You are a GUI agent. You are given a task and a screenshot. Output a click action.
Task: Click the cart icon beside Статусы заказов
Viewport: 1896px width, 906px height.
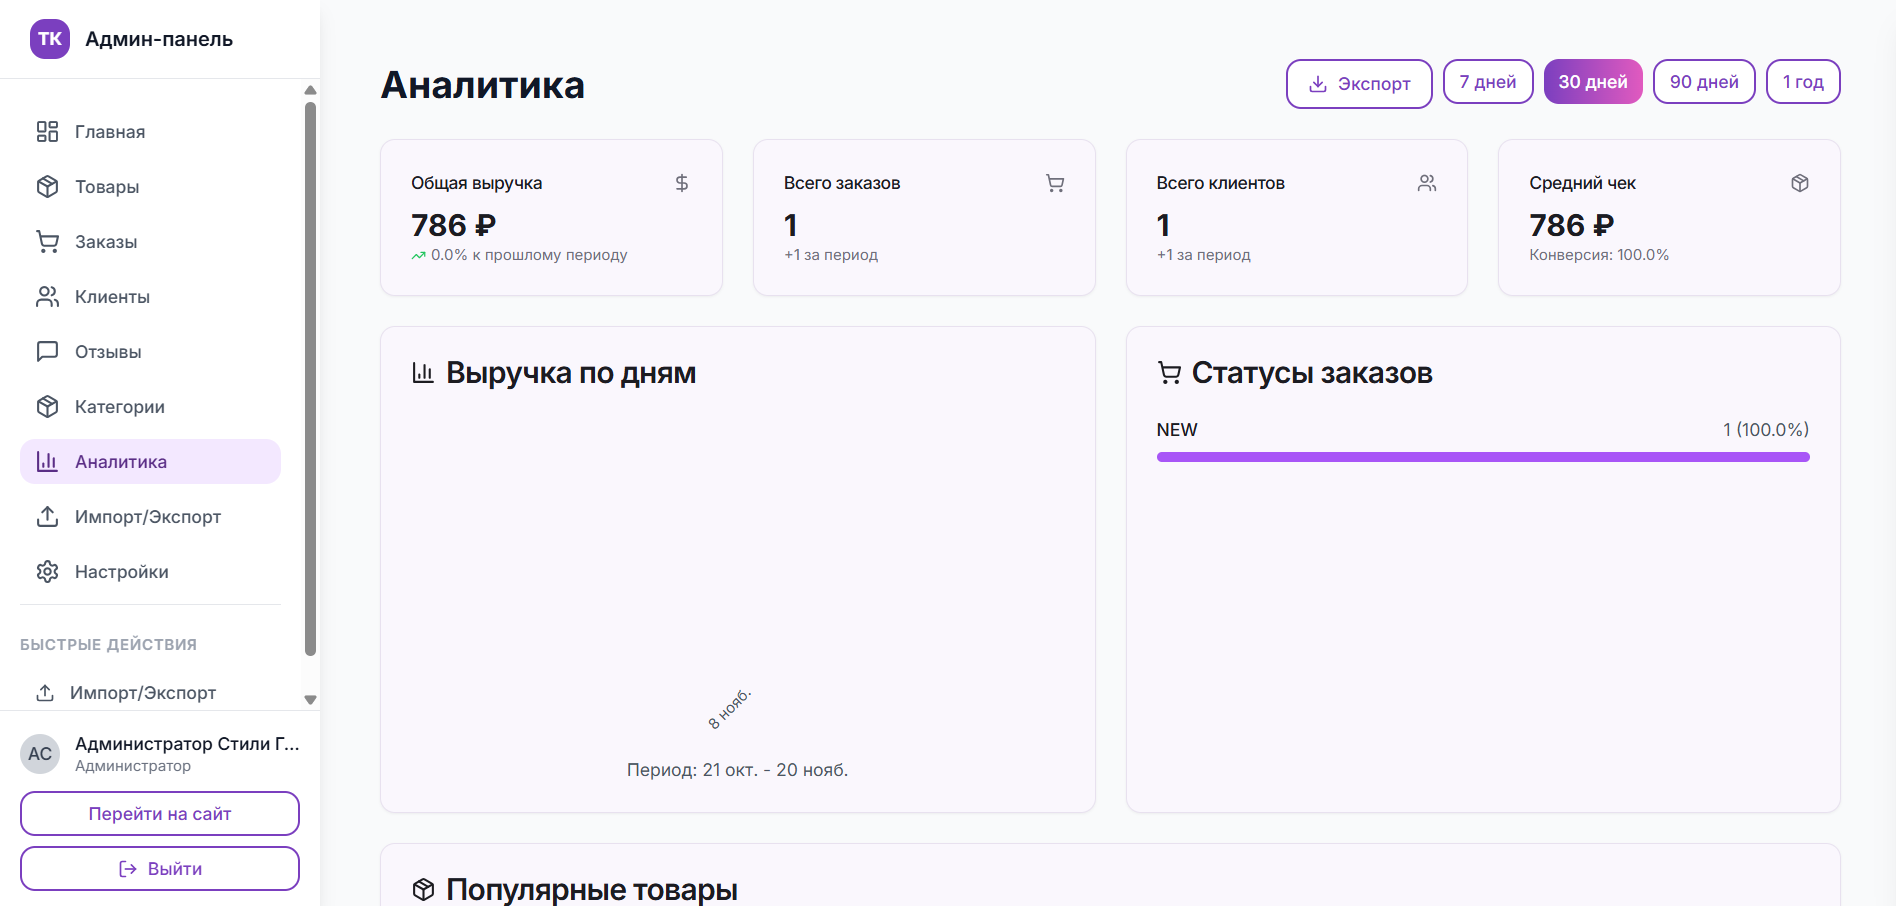(1168, 373)
